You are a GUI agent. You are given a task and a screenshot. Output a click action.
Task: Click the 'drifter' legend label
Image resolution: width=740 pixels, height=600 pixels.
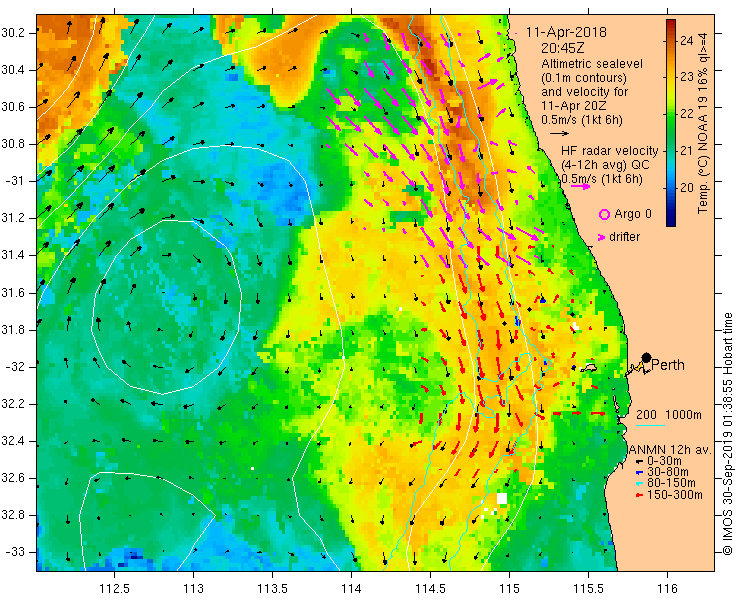(x=624, y=237)
